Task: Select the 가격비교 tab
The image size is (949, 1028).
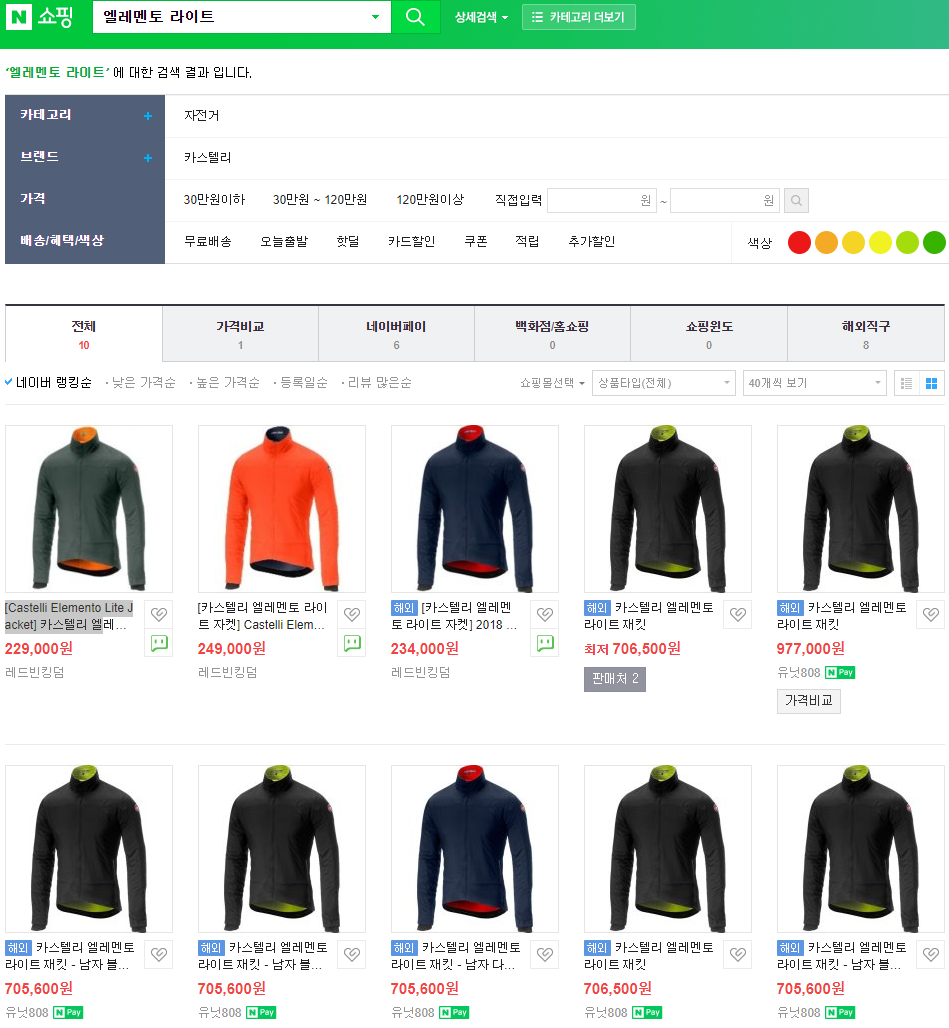Action: point(241,334)
